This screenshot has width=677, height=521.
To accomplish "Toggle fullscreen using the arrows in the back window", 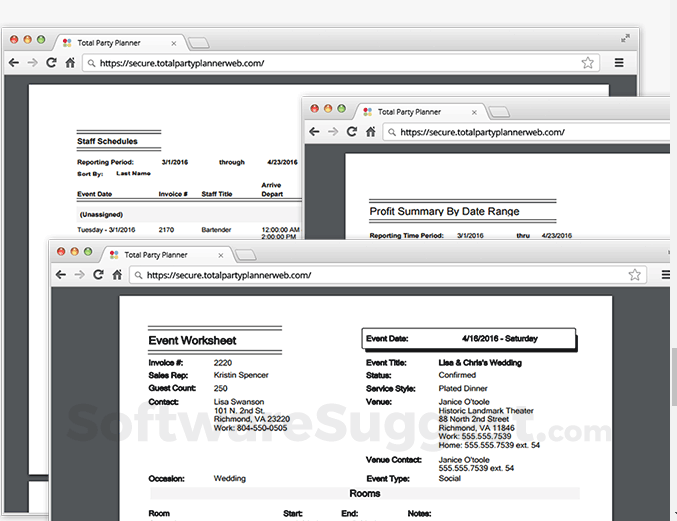I will (x=625, y=38).
